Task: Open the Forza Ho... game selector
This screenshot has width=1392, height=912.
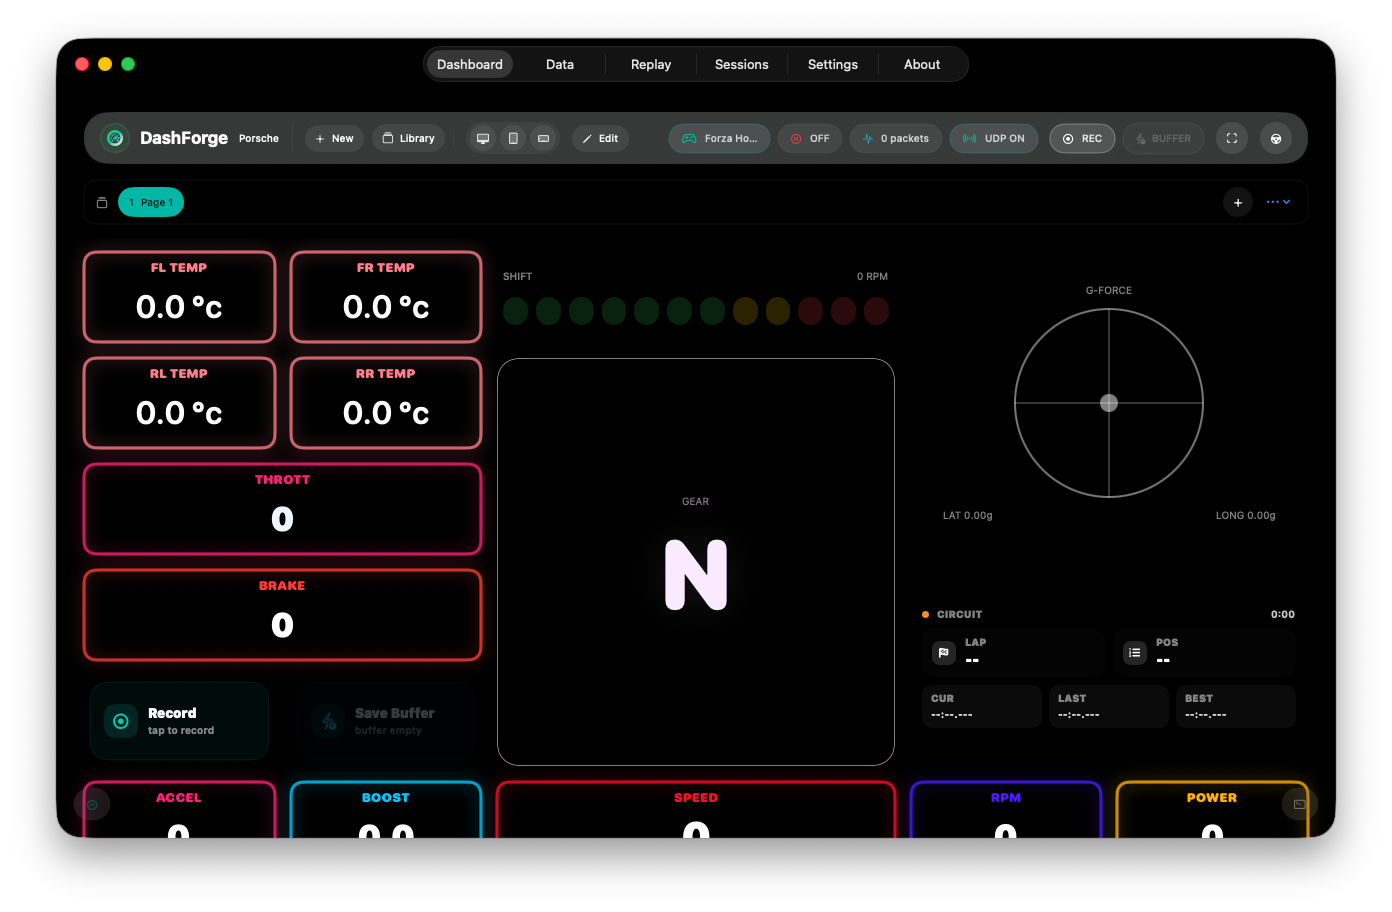Action: [x=720, y=138]
